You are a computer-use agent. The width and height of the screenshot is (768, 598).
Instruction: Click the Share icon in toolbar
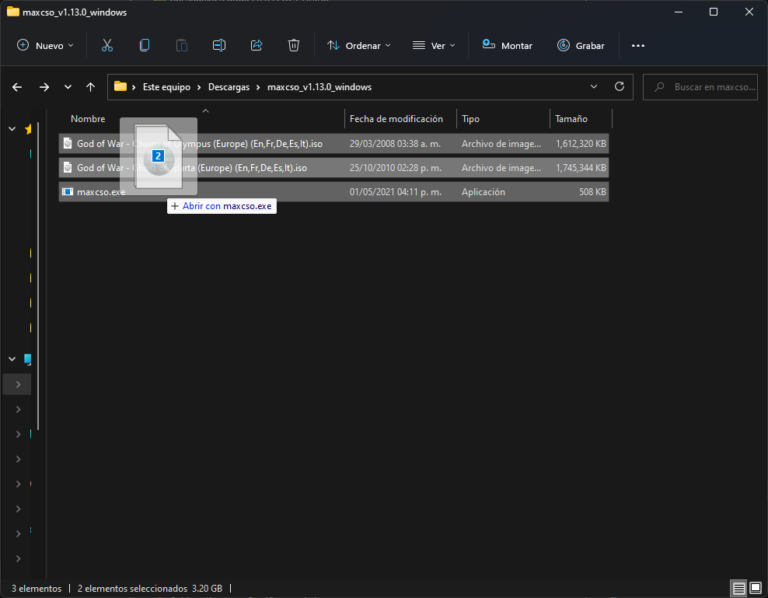click(x=256, y=45)
